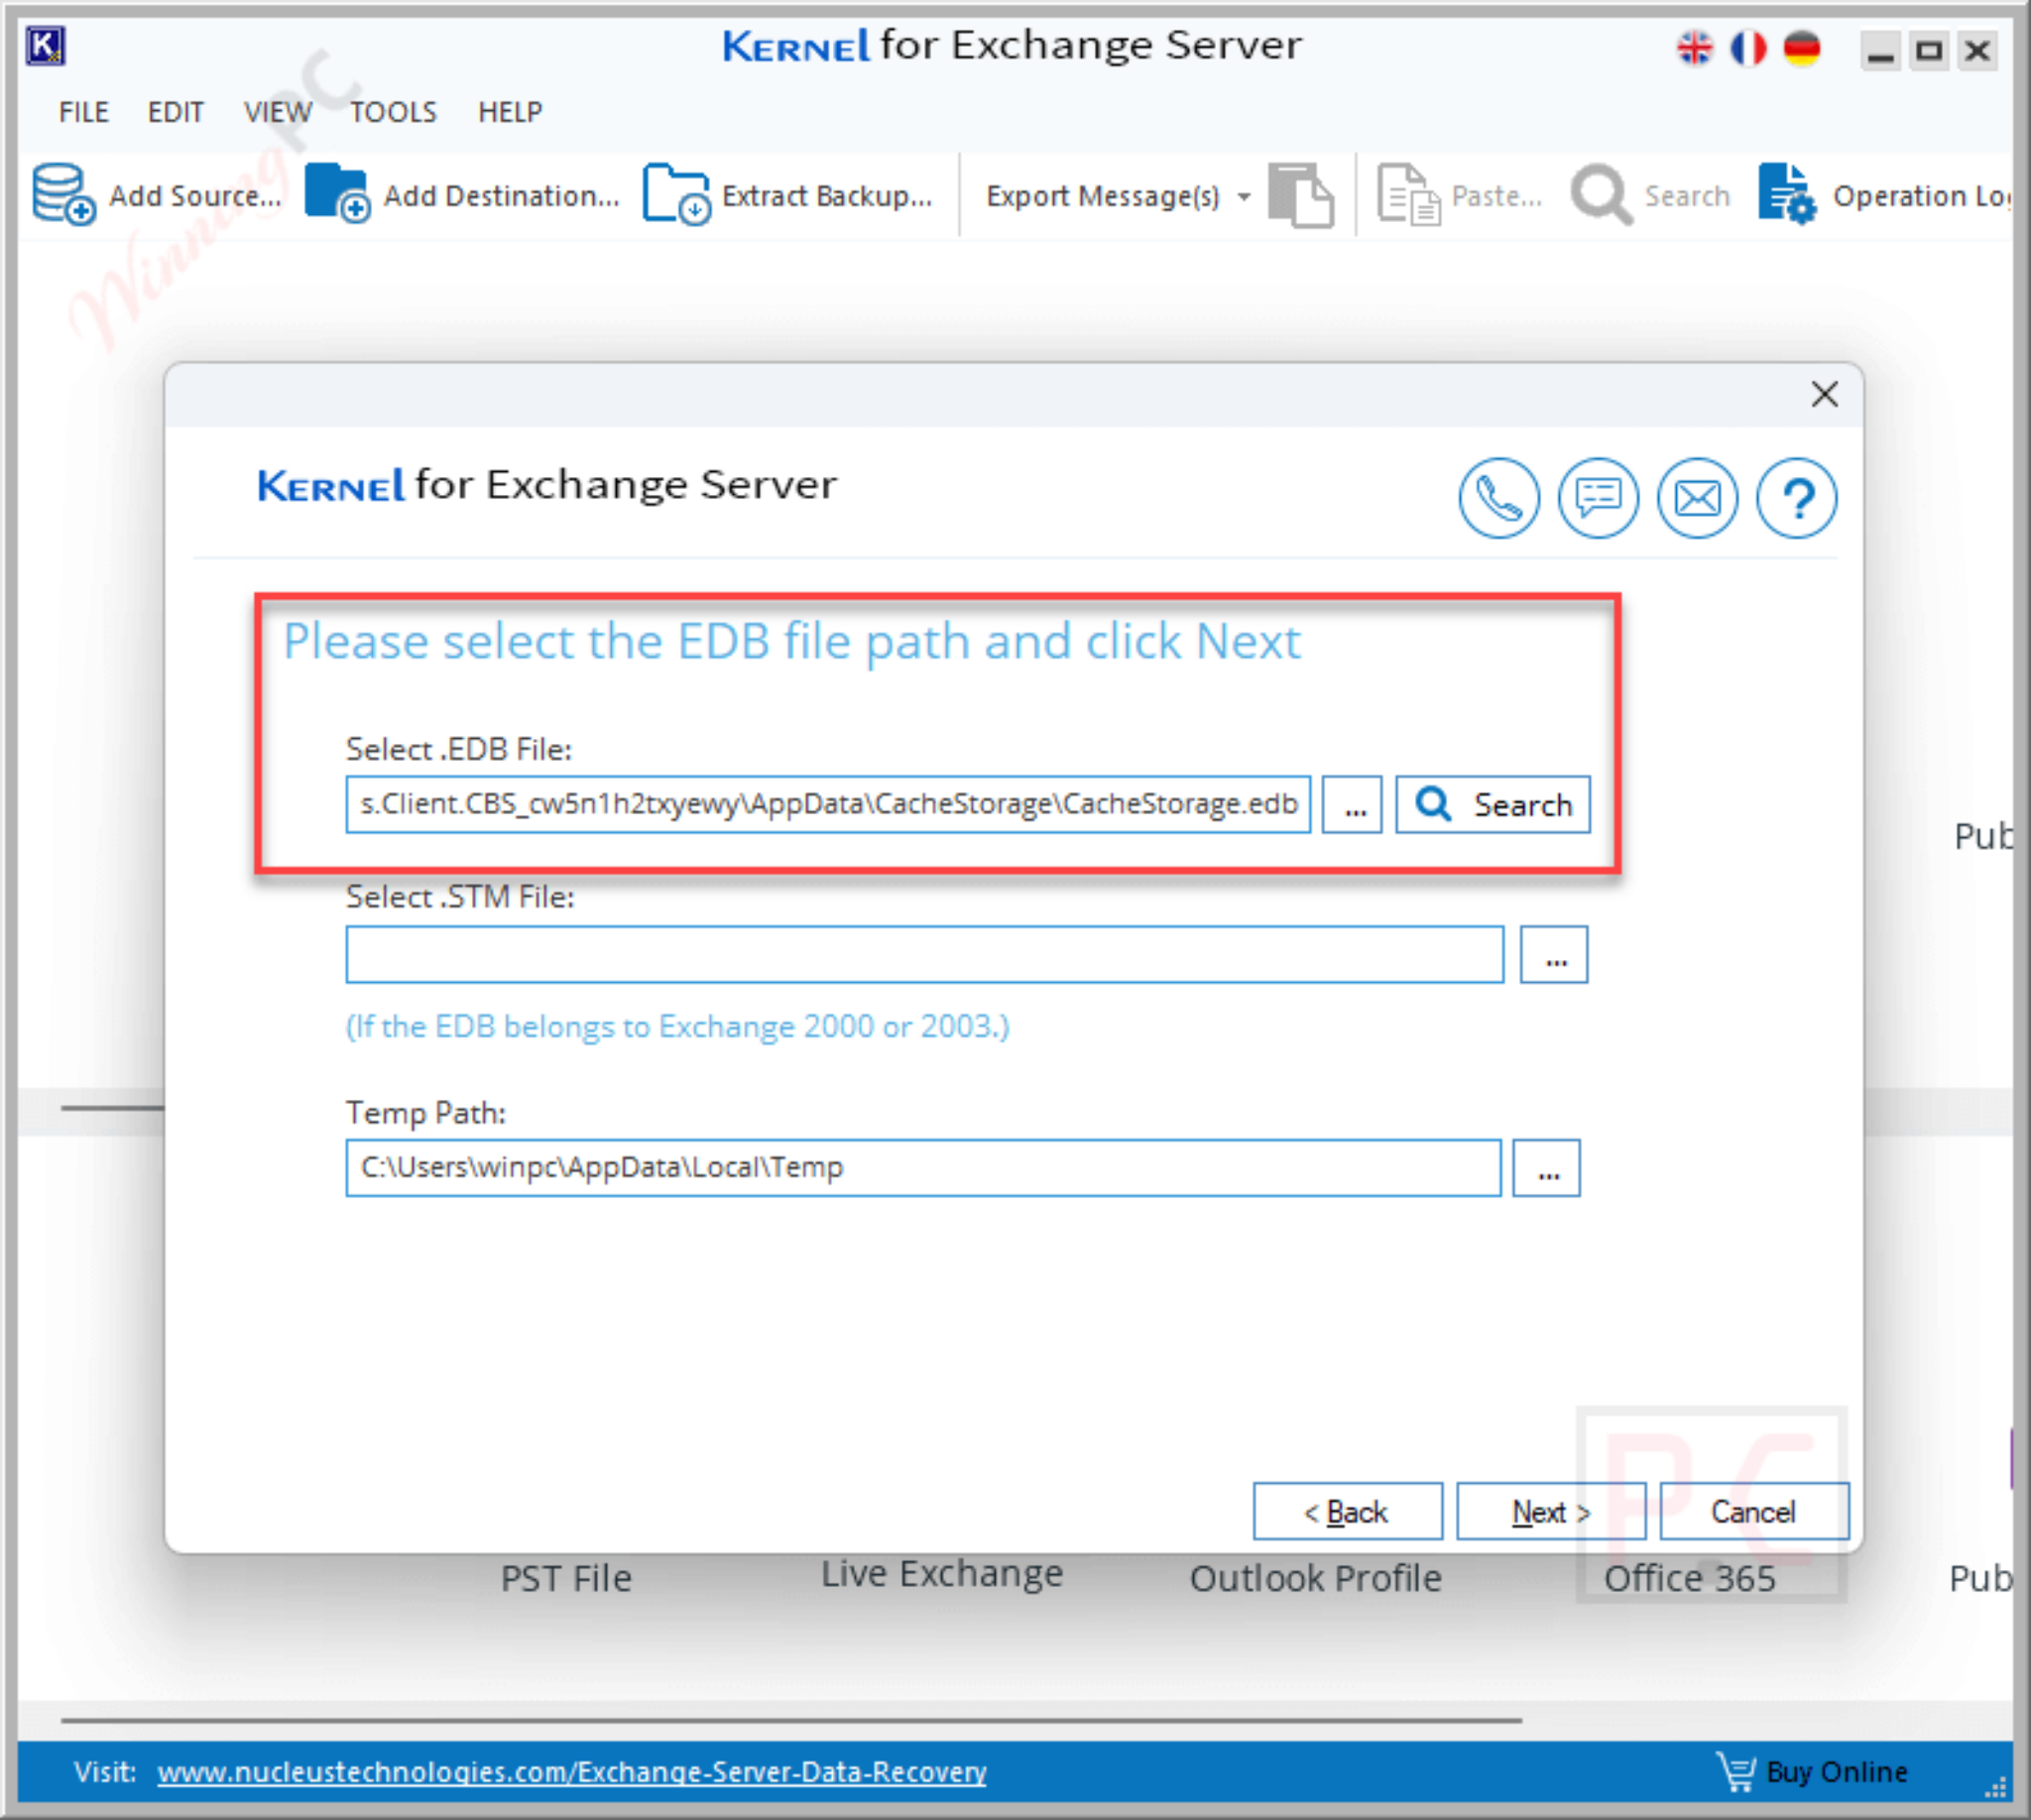
Task: Click the Add Source toolbar icon
Action: click(63, 194)
